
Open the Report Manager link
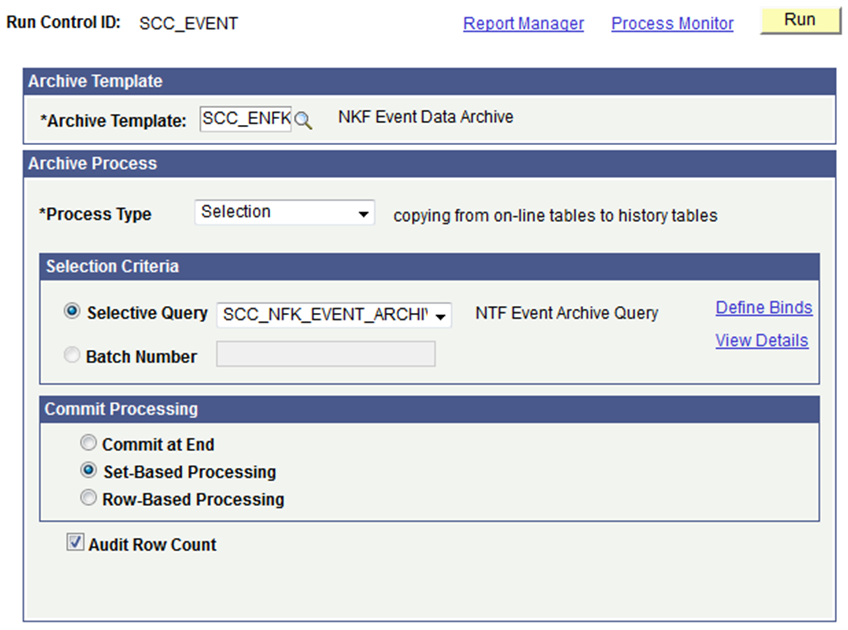(x=523, y=23)
